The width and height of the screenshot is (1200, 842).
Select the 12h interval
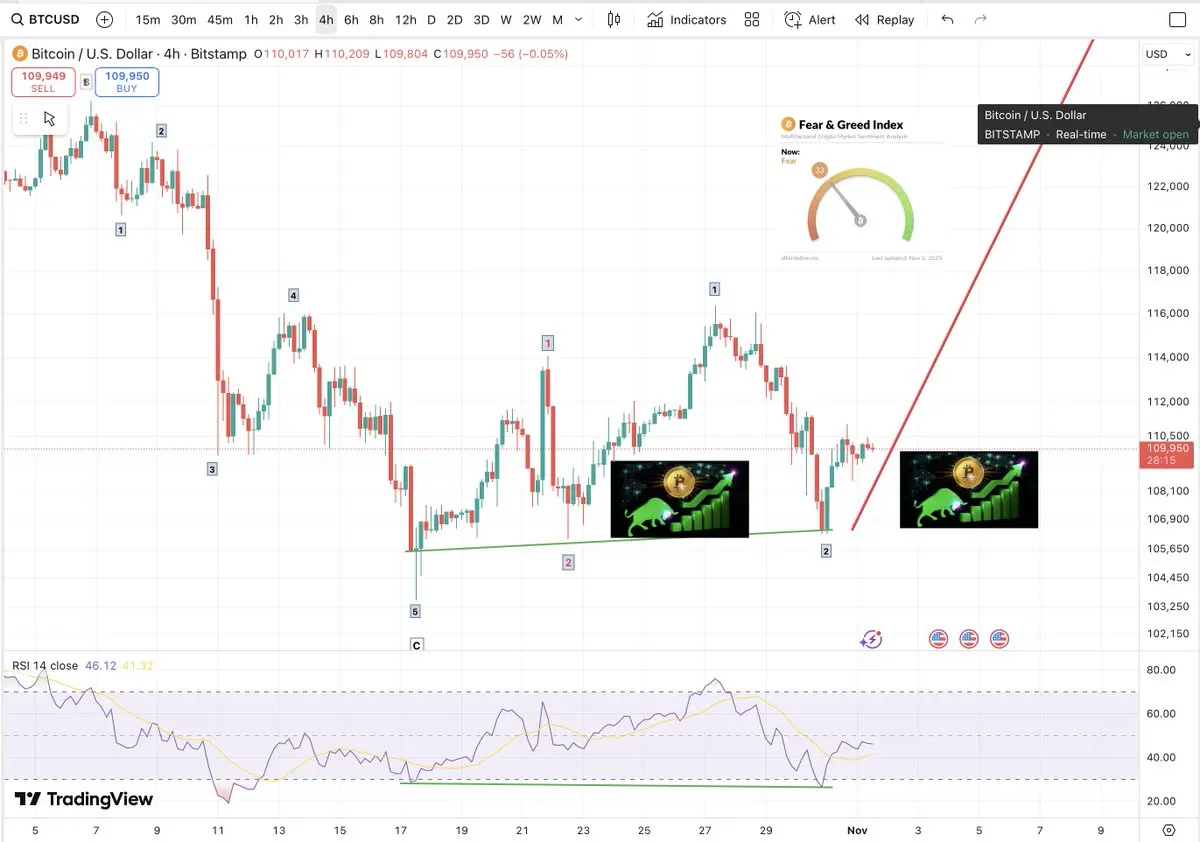tap(405, 19)
